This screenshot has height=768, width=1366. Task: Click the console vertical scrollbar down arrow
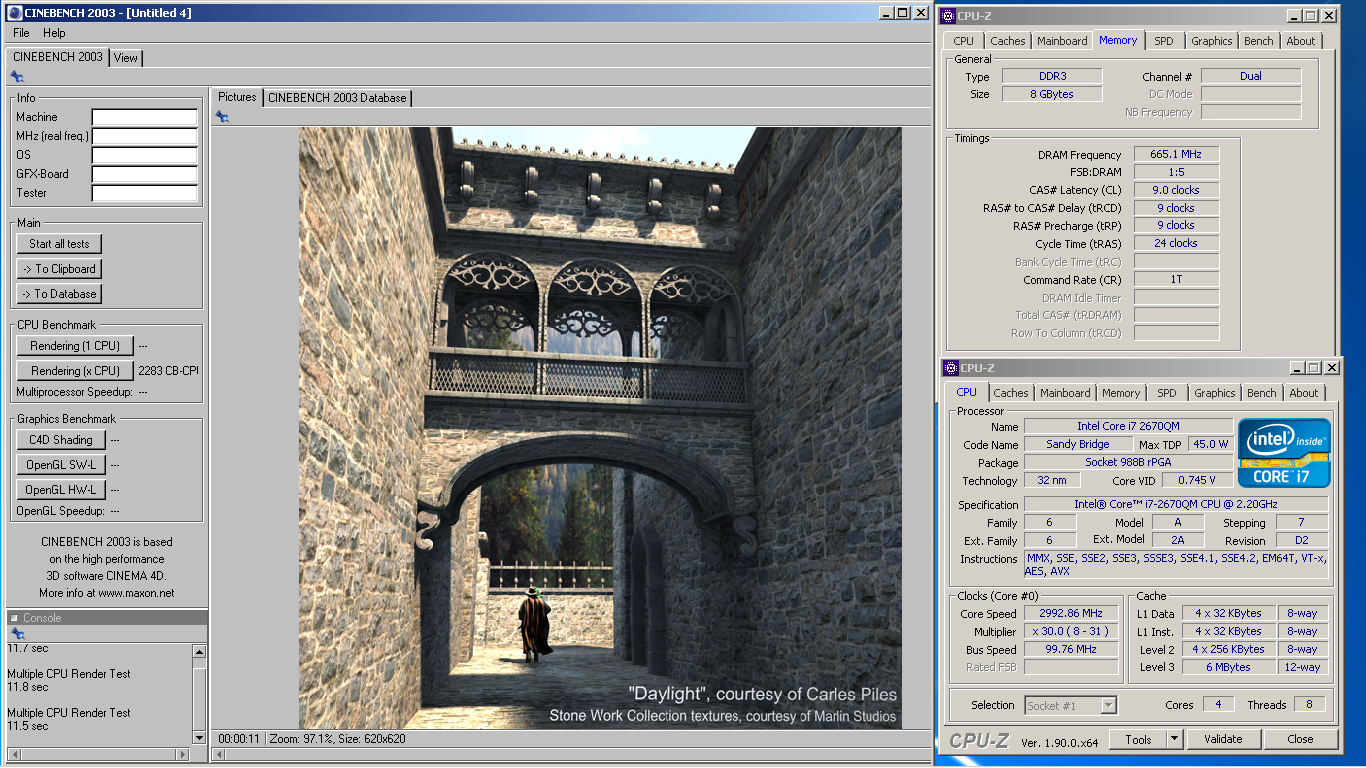pyautogui.click(x=199, y=738)
